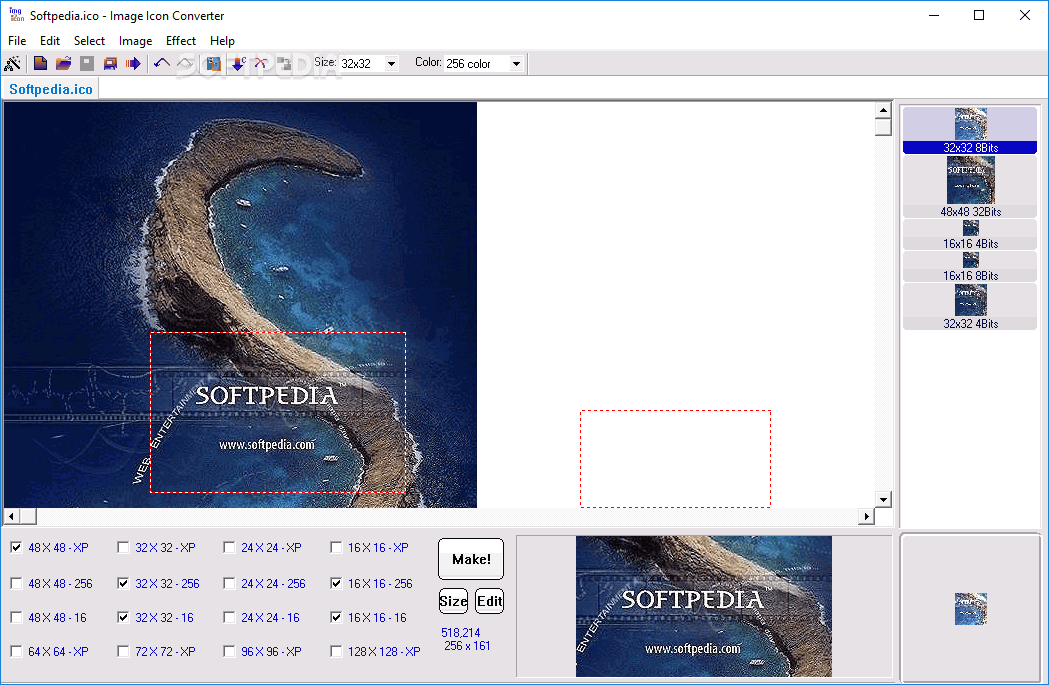The height and width of the screenshot is (685, 1049).
Task: Enable the 48X48-16 format
Action: click(x=17, y=617)
